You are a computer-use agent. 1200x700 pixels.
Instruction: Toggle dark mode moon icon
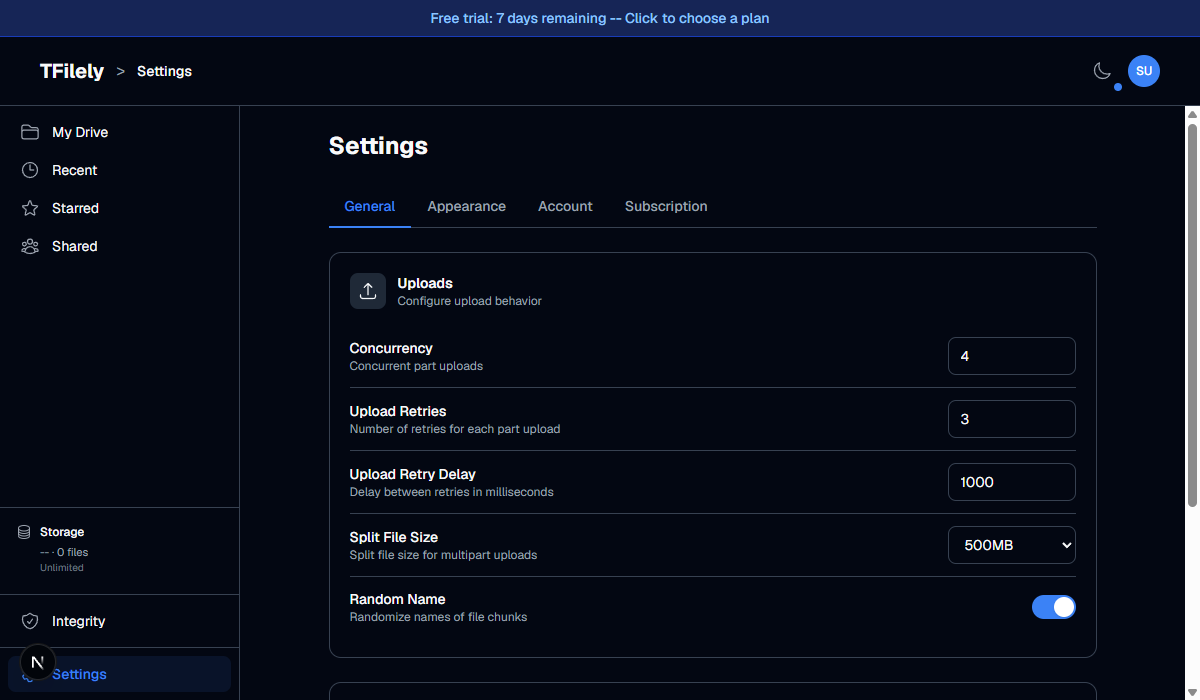pos(1102,71)
